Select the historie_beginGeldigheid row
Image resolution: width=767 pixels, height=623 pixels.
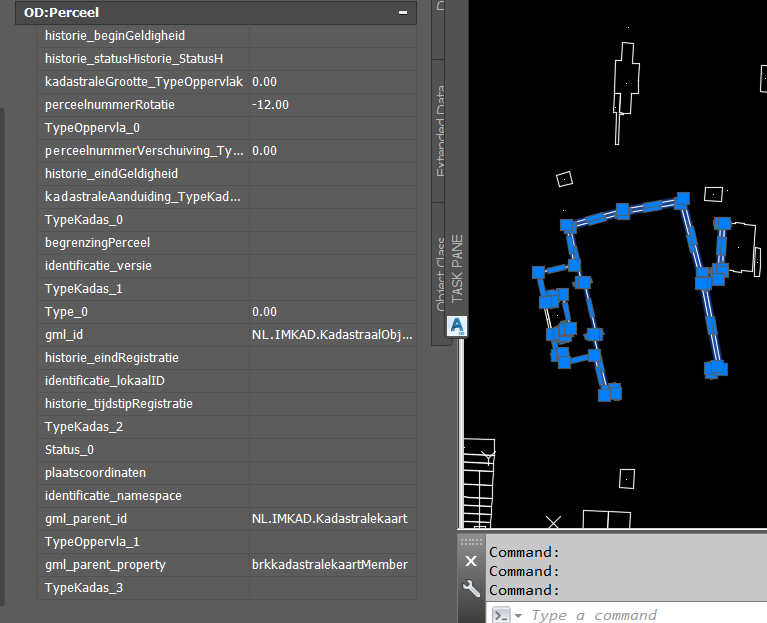click(x=226, y=36)
